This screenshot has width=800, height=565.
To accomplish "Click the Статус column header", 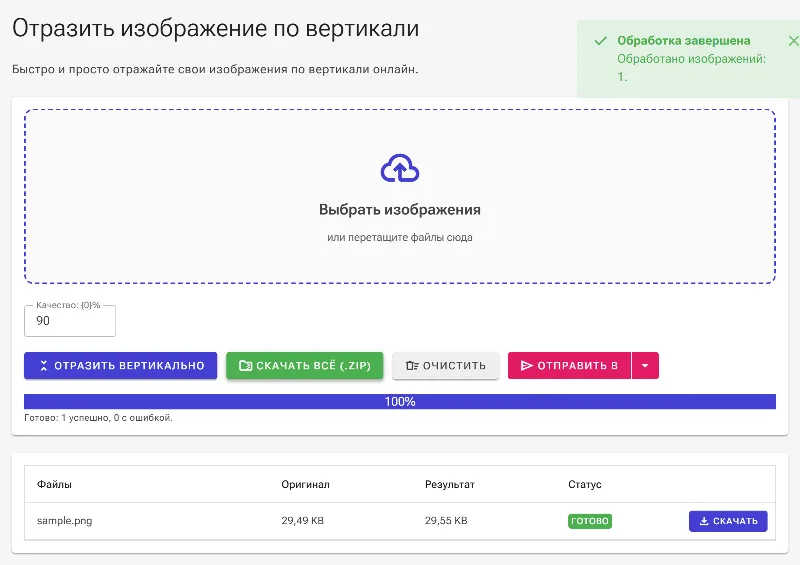I will click(585, 484).
